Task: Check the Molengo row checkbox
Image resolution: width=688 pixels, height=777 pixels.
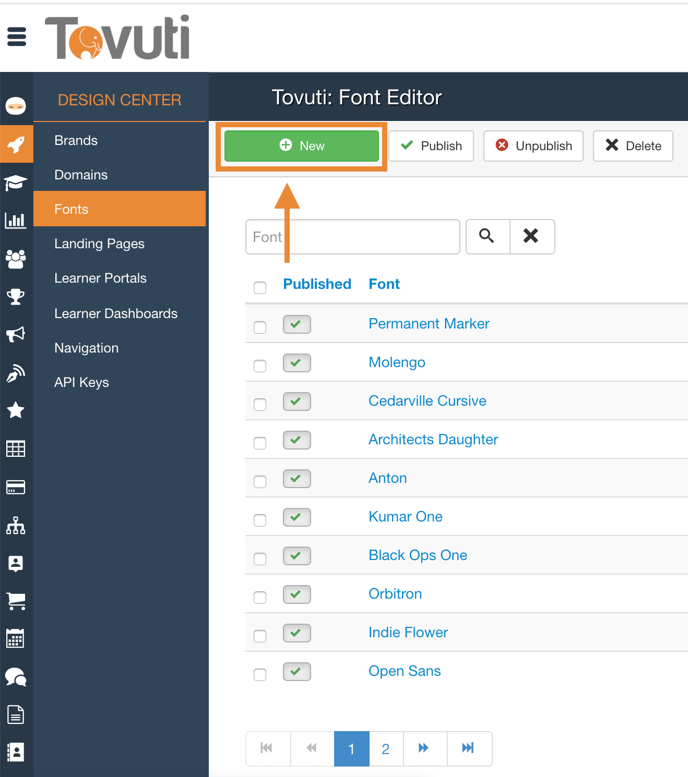Action: pos(260,366)
